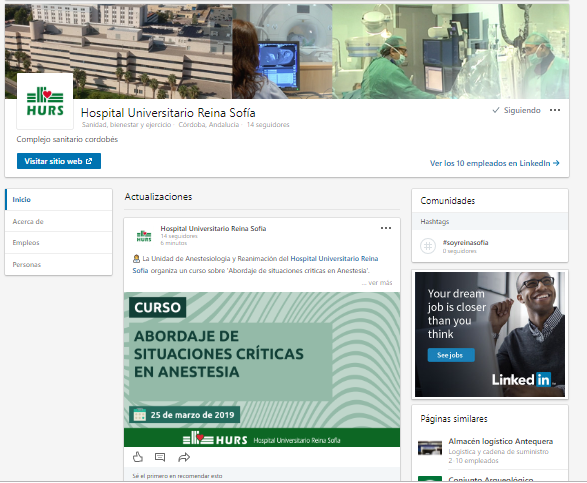This screenshot has height=483, width=587.
Task: Toggle the Siguiendo follow button
Action: (517, 110)
